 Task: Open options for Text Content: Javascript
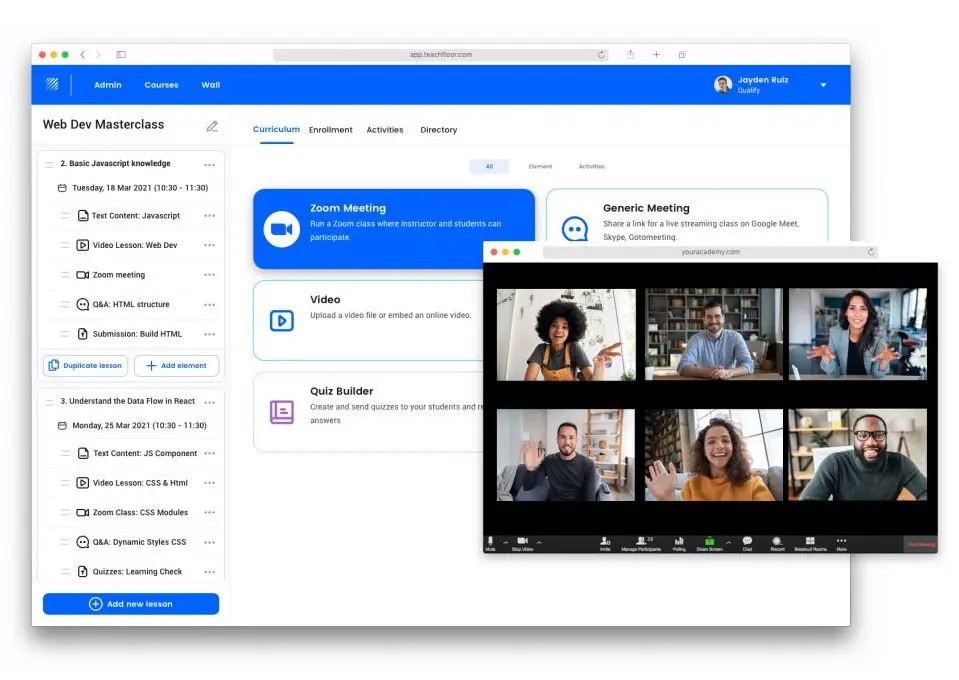click(x=210, y=216)
